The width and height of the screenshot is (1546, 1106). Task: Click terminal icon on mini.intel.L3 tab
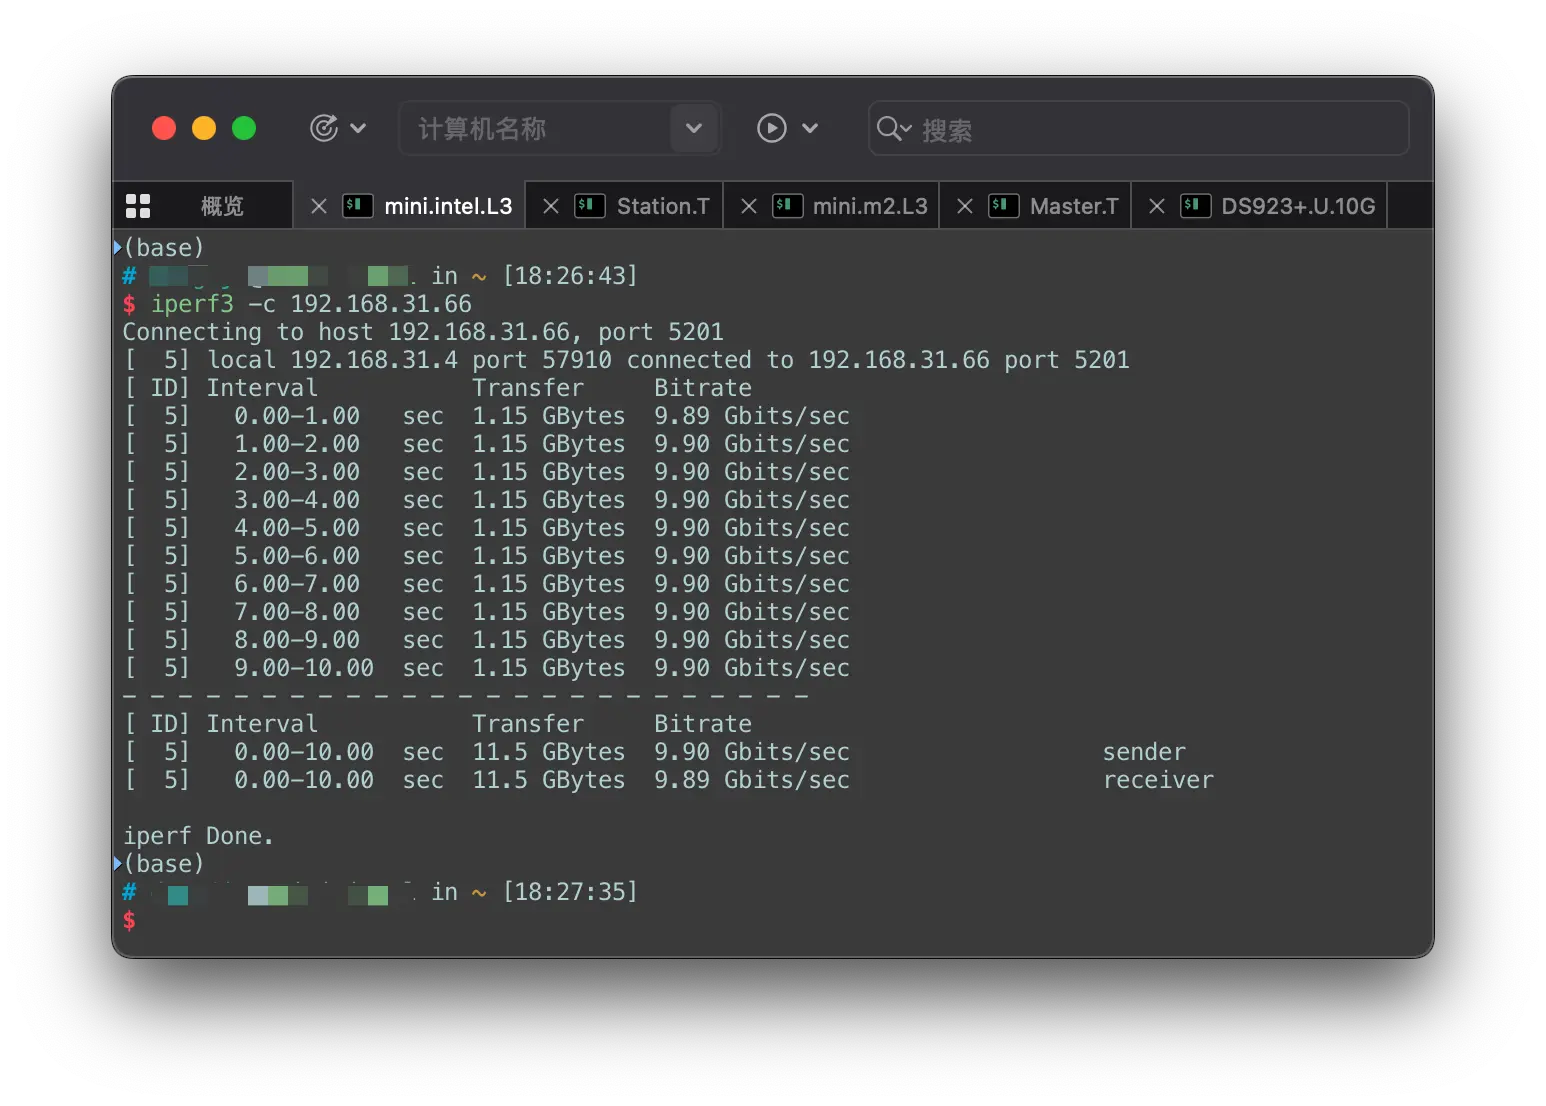[x=358, y=206]
